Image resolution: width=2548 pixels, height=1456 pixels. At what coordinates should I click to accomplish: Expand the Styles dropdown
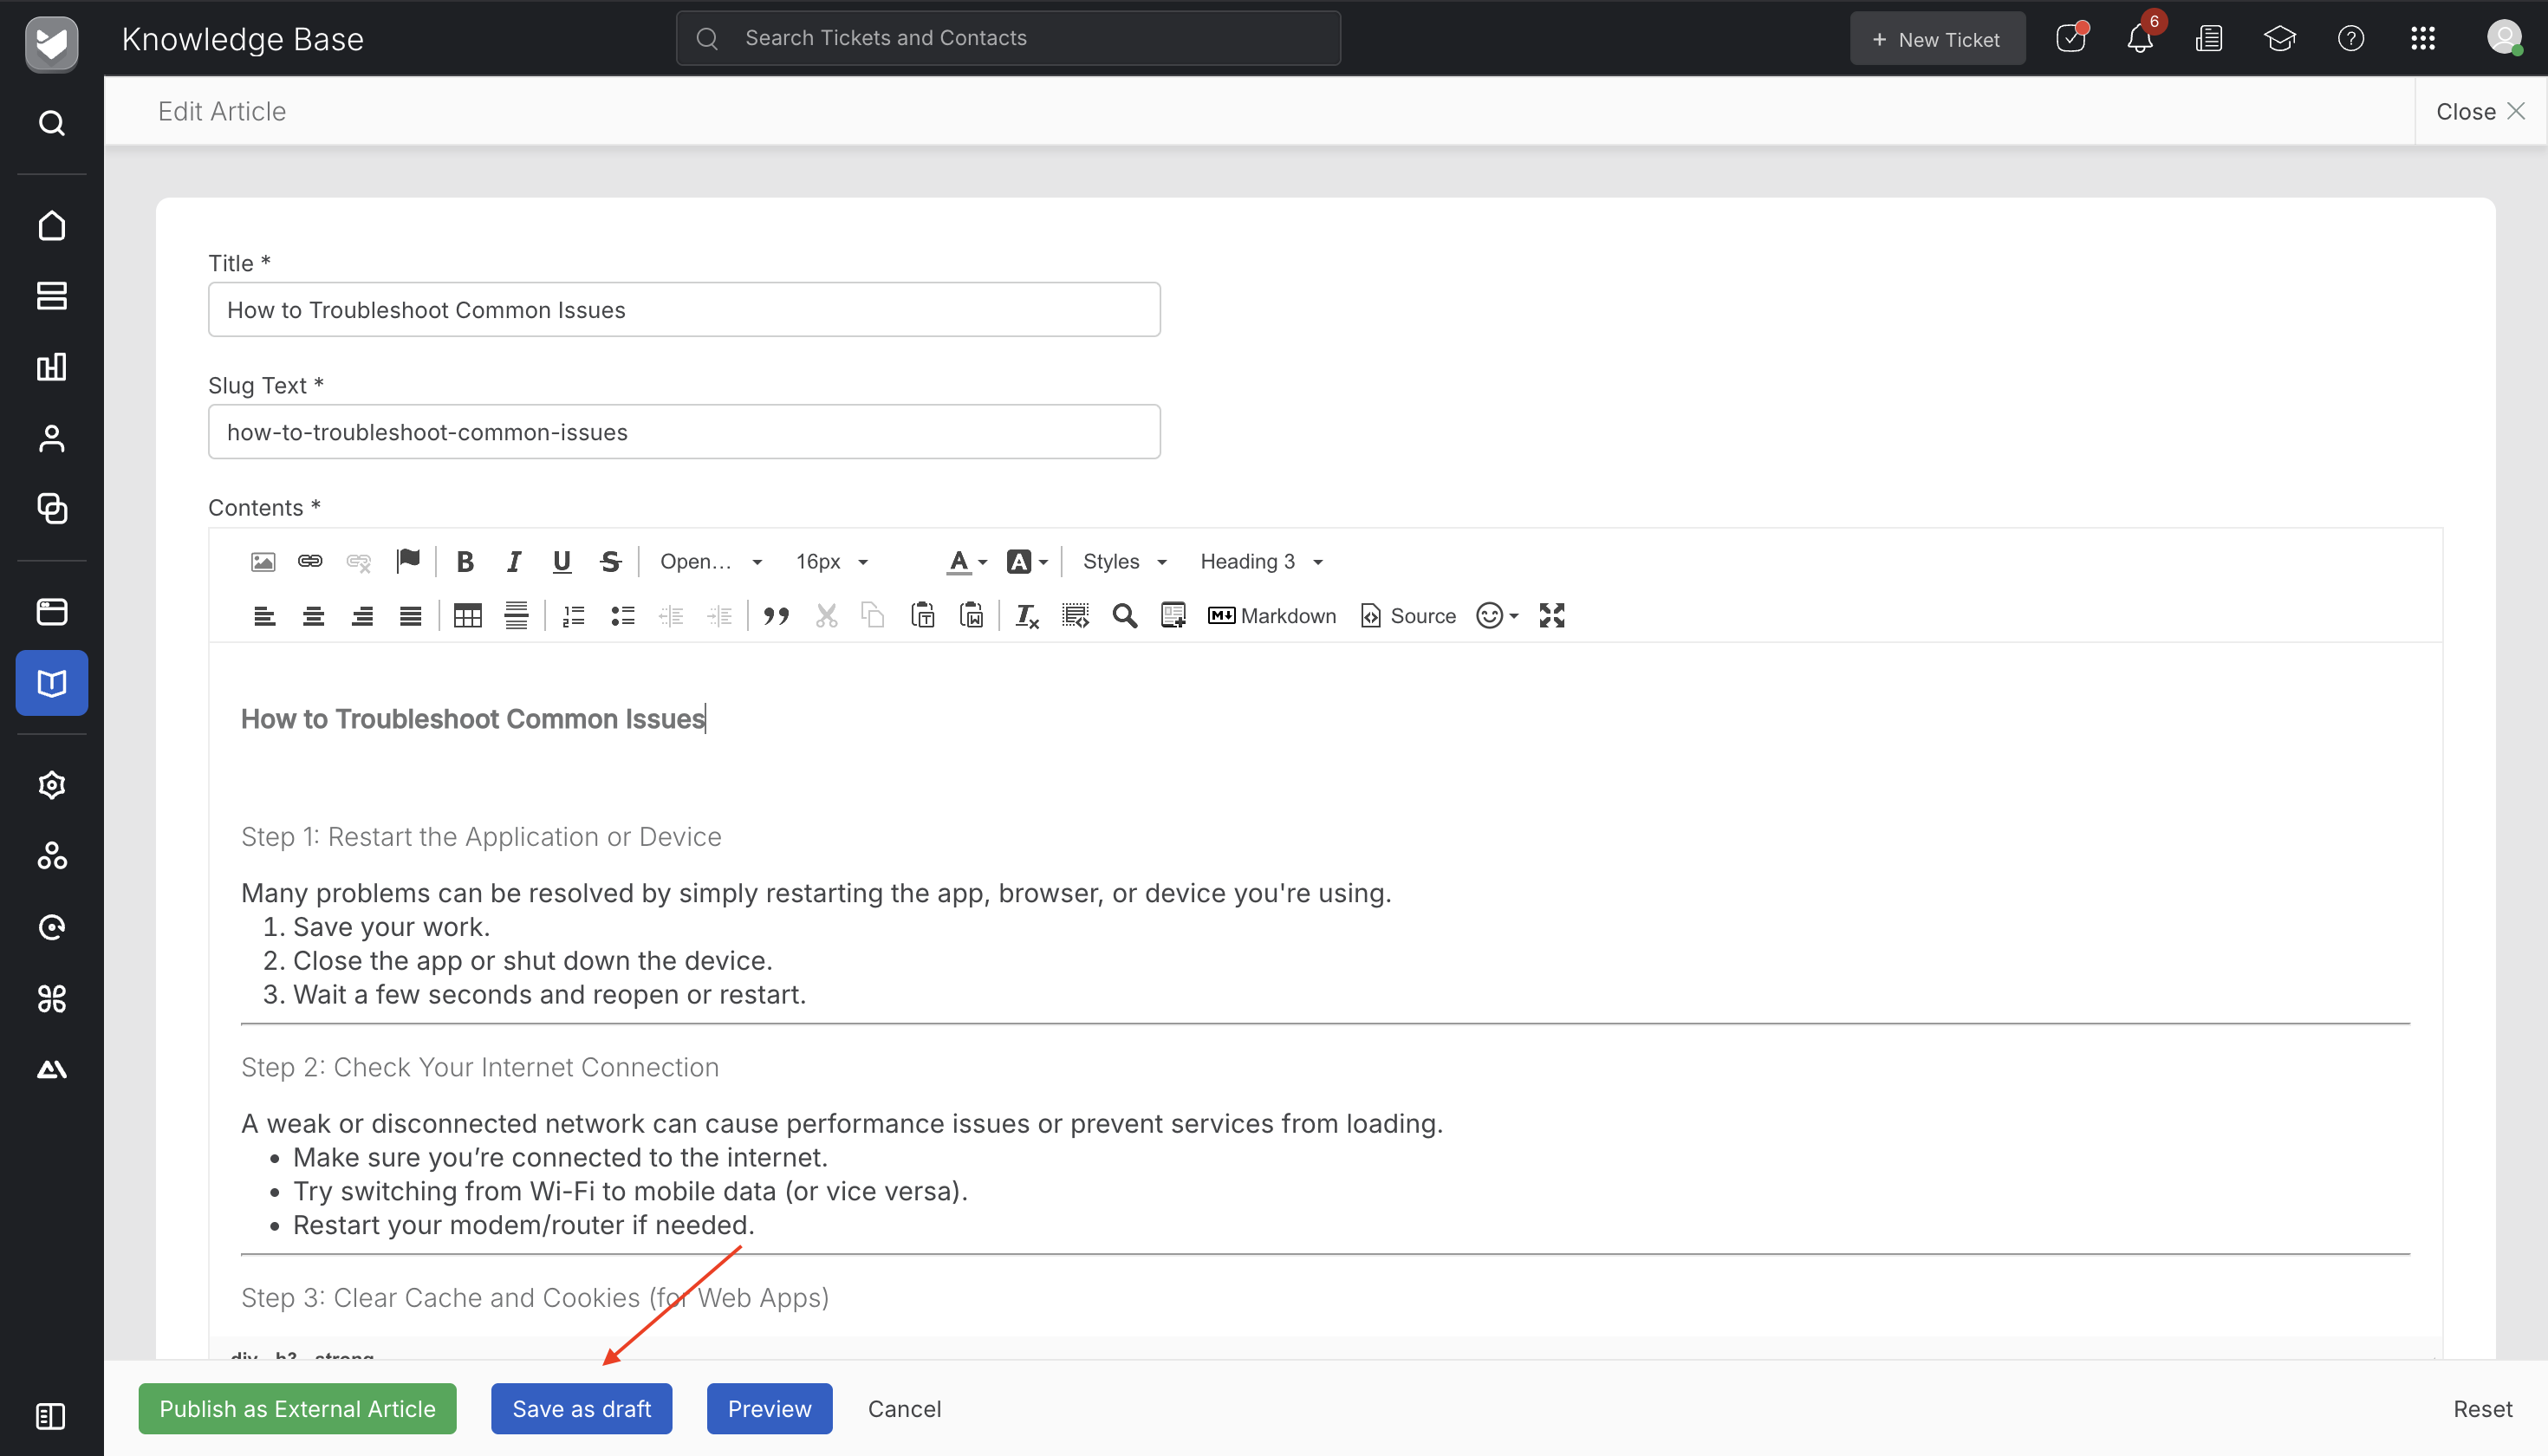click(1125, 562)
